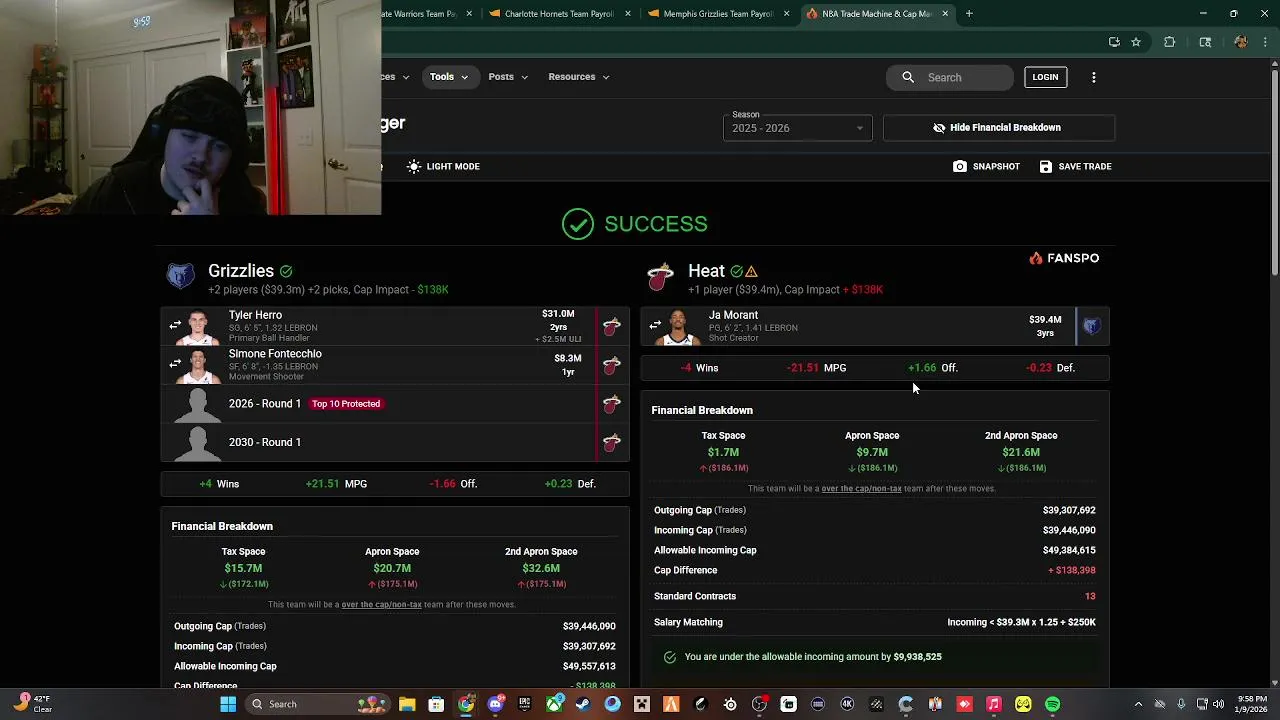The height and width of the screenshot is (720, 1280).
Task: Open the Chrome three-dot menu
Action: pos(1265,42)
